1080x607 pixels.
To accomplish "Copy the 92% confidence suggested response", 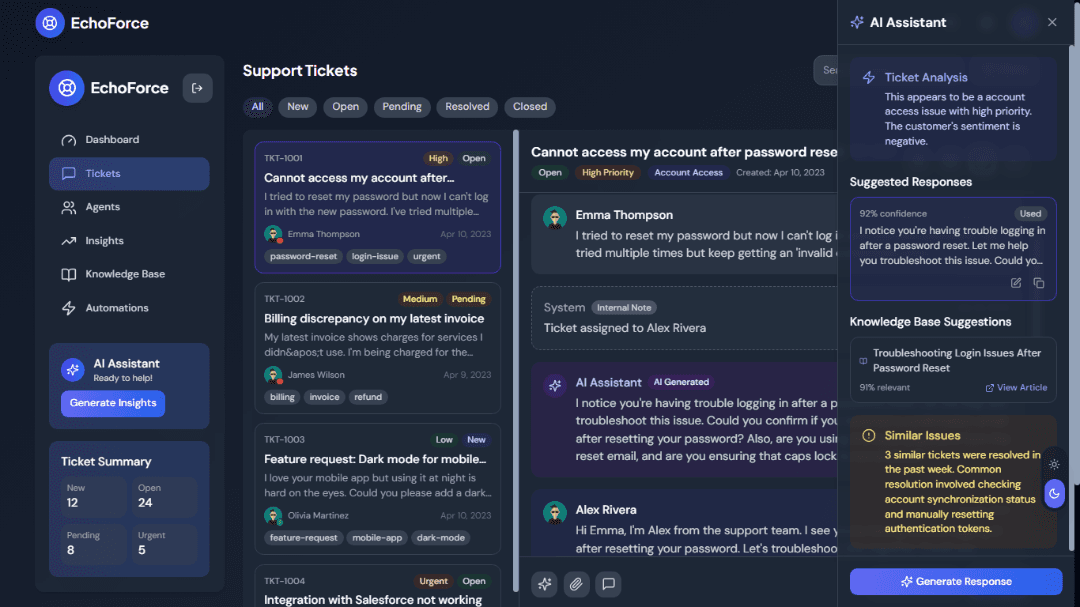I will coord(1038,283).
